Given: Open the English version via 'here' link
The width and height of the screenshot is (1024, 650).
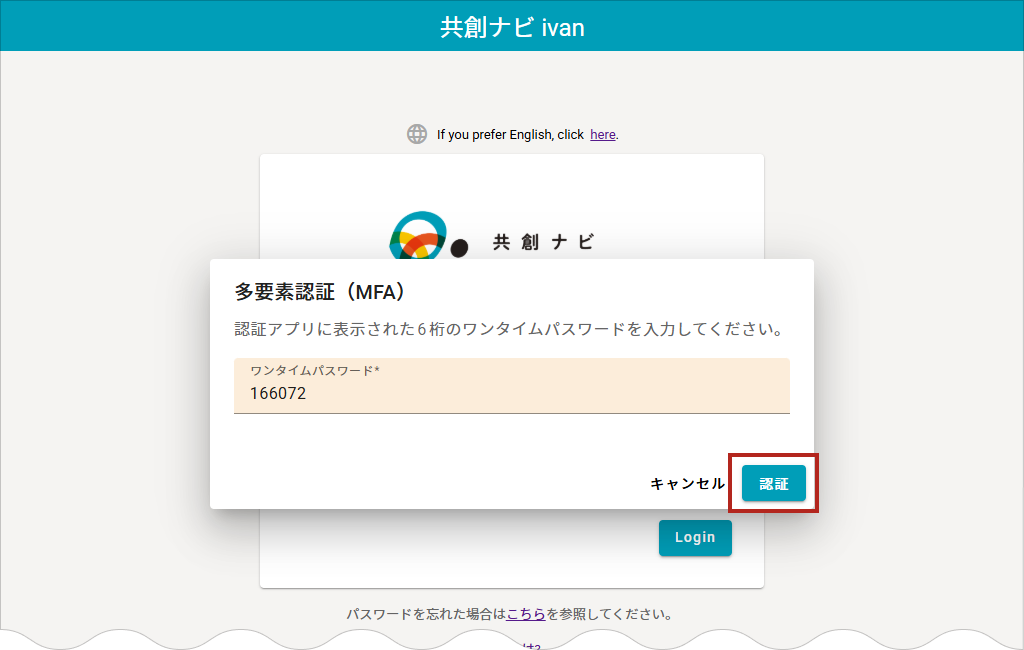Looking at the screenshot, I should 603,134.
